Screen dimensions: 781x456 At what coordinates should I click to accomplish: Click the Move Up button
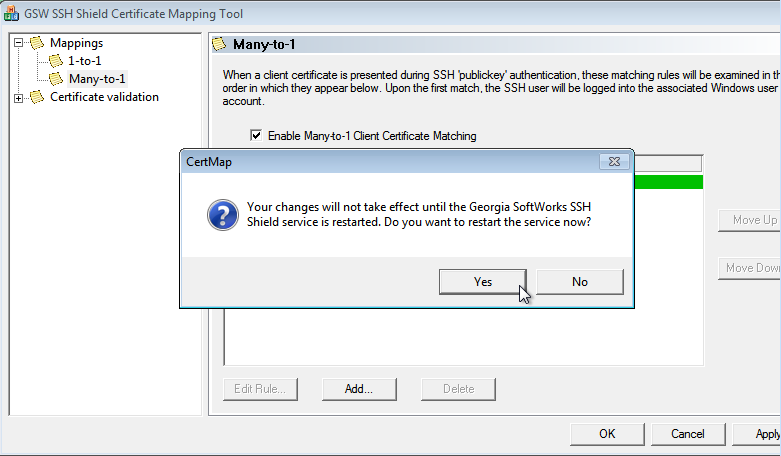tap(750, 220)
